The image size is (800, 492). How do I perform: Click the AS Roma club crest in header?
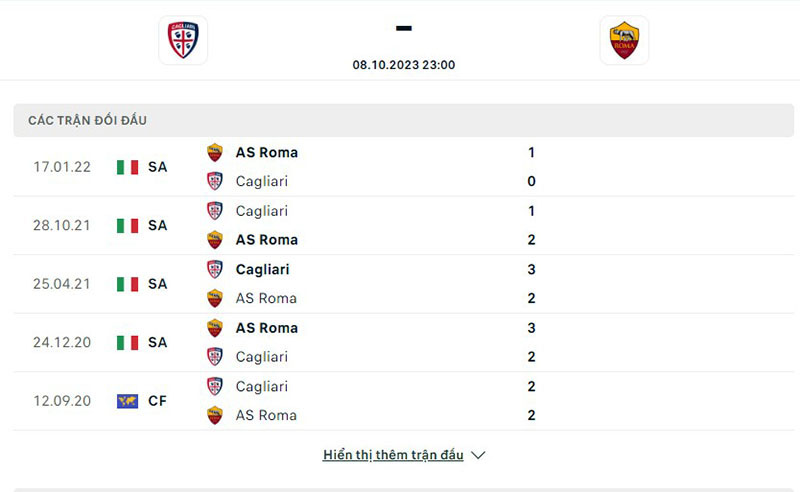[624, 40]
